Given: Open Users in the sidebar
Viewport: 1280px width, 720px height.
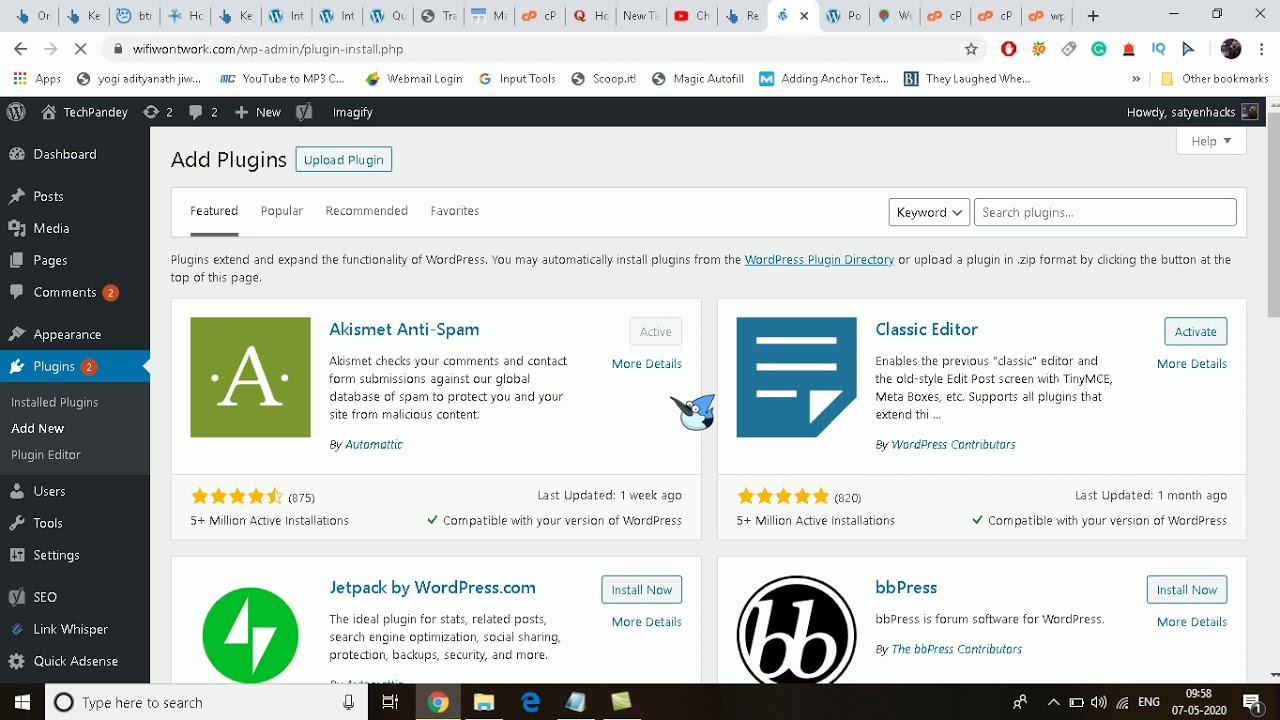Looking at the screenshot, I should (x=49, y=491).
